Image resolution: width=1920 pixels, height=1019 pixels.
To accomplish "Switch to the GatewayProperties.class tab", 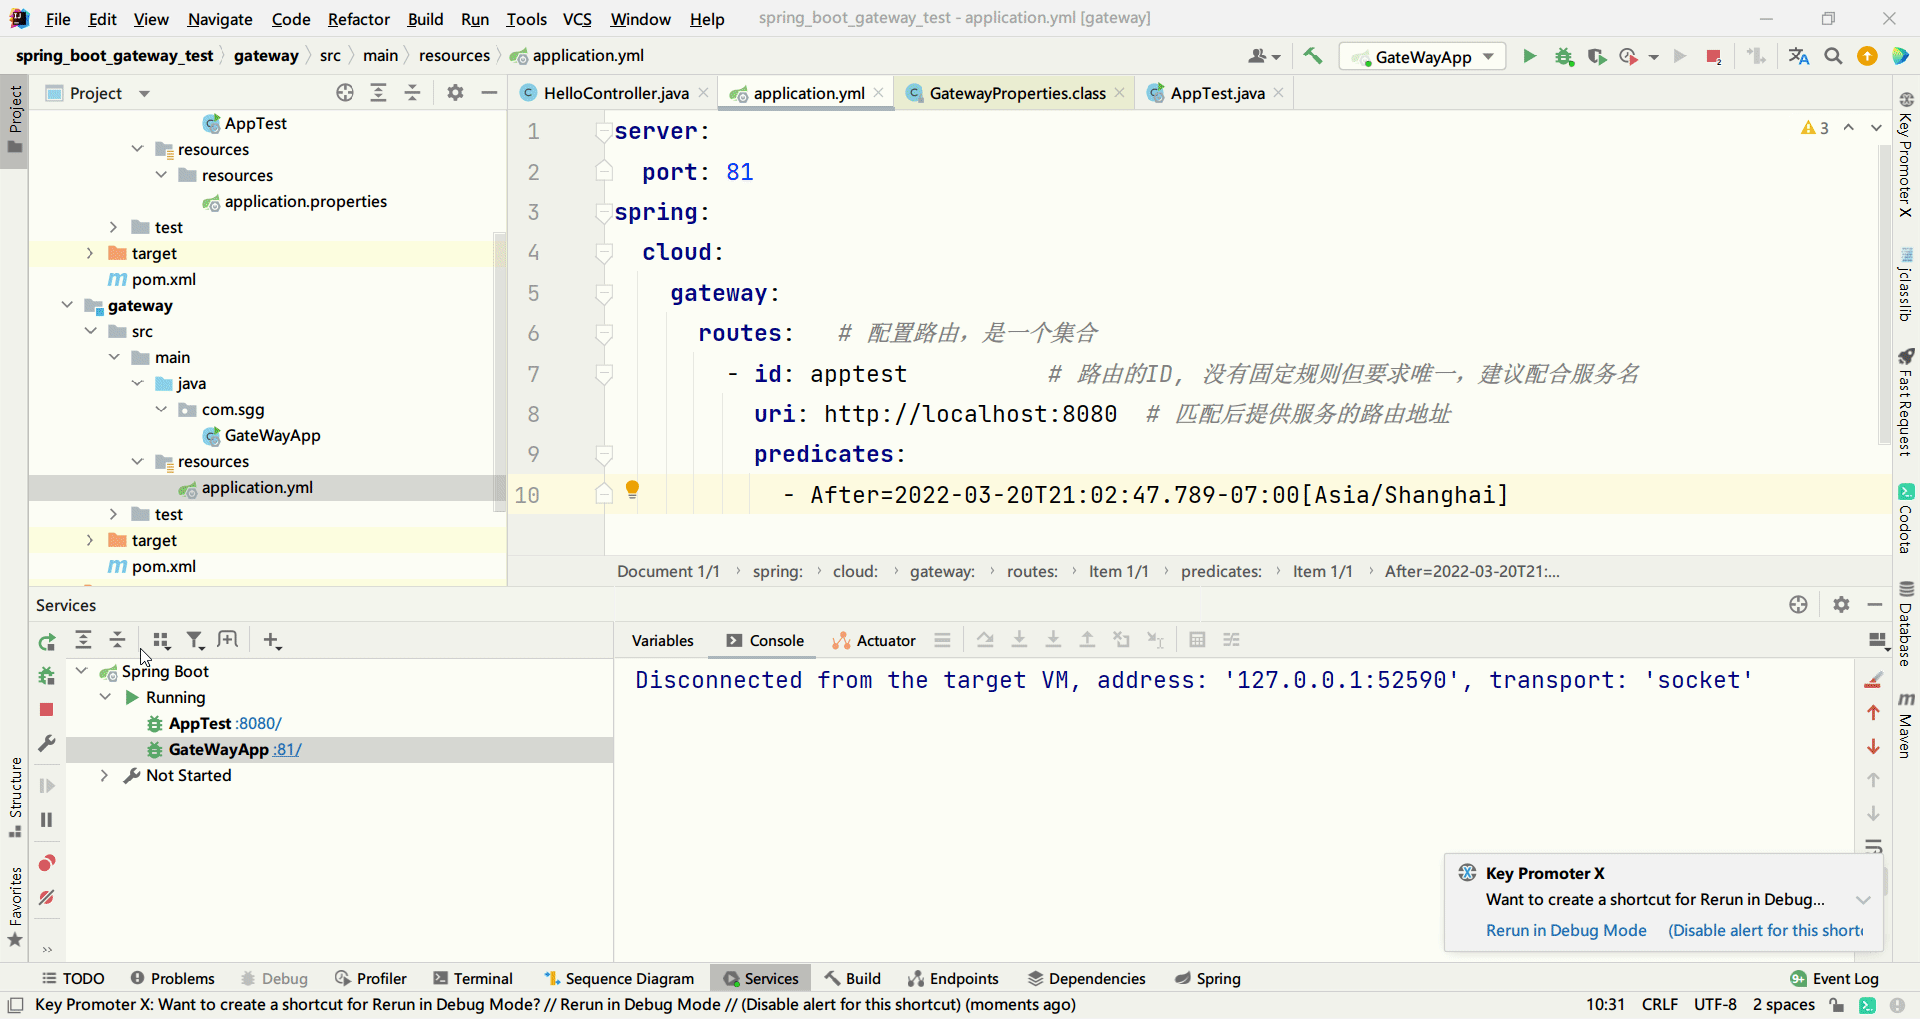I will click(1017, 93).
